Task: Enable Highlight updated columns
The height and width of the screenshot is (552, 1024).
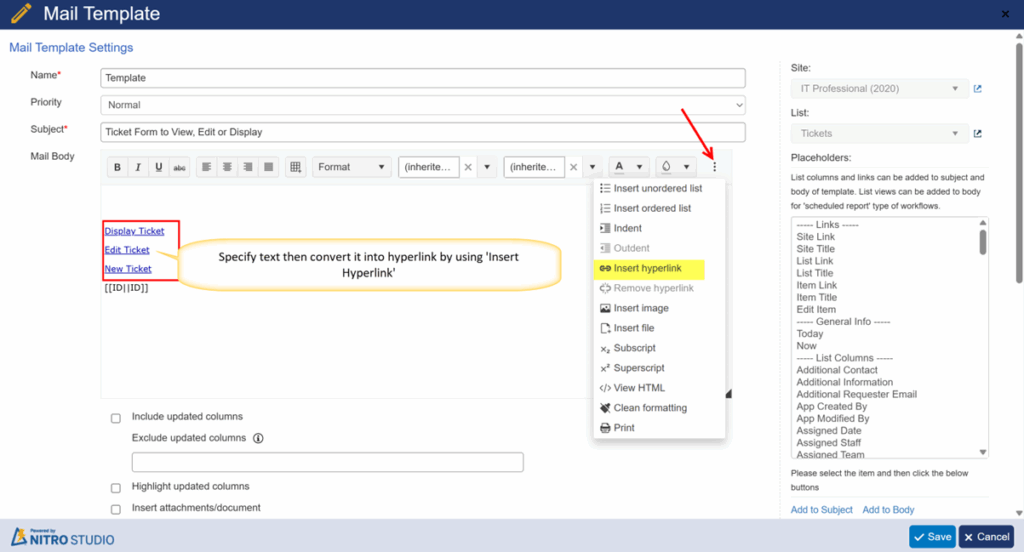Action: tap(116, 488)
